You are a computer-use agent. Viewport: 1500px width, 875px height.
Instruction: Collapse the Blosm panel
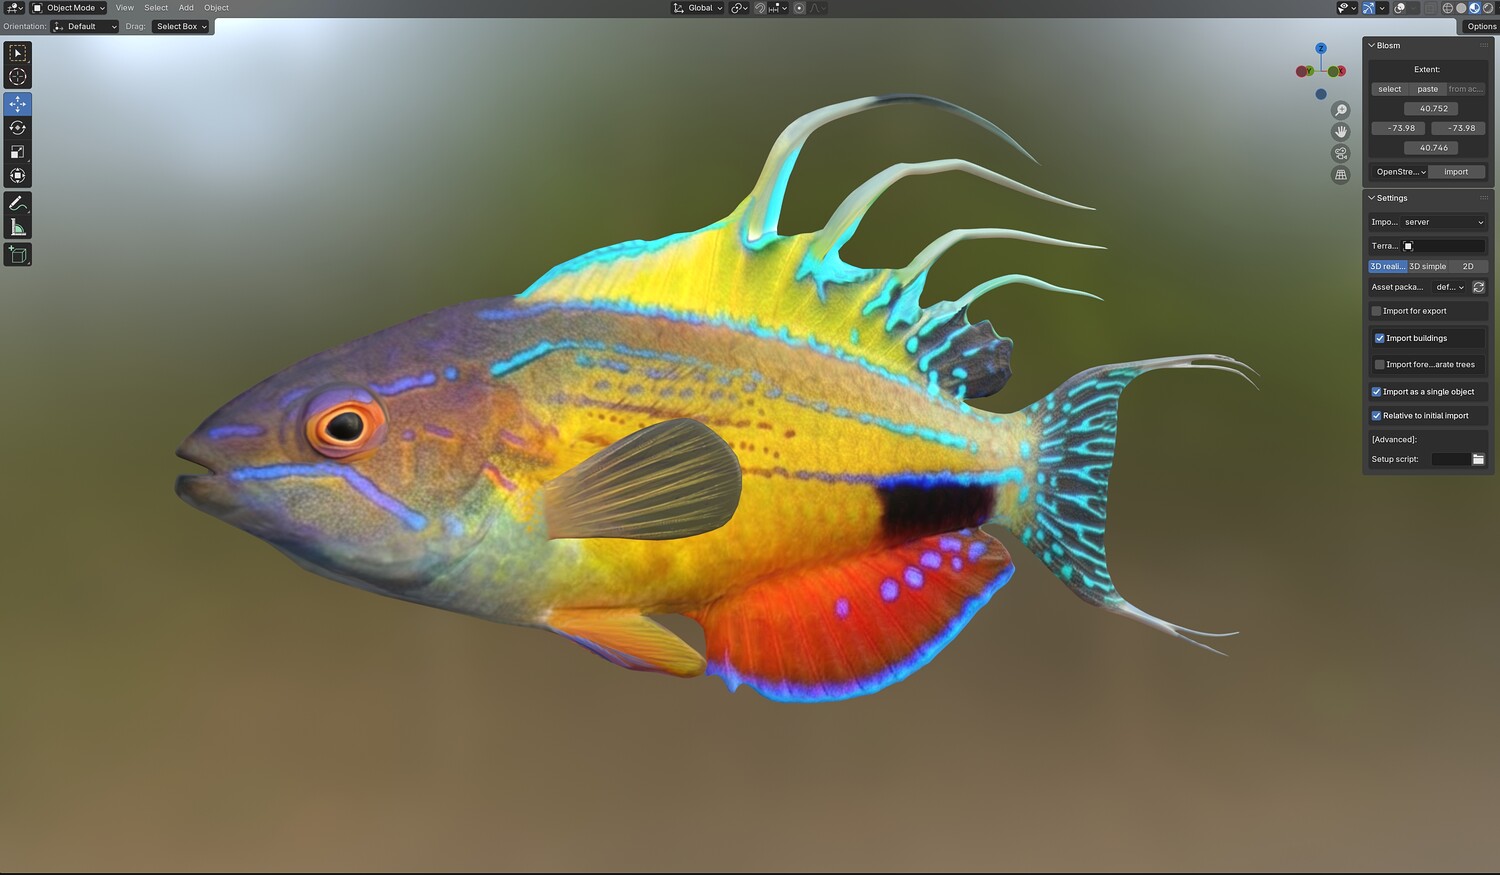(x=1372, y=46)
